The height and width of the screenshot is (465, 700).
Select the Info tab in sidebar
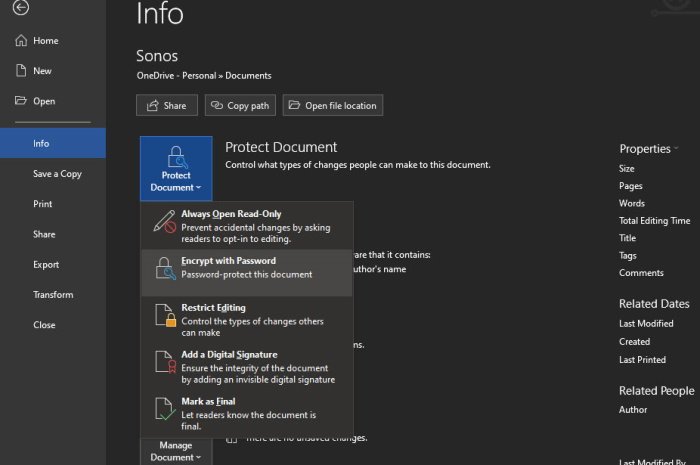pyautogui.click(x=53, y=143)
